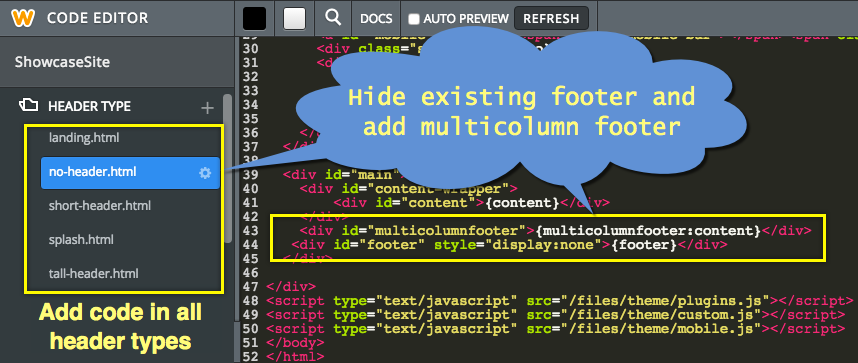Add new header type with plus icon
Image resolution: width=858 pixels, height=363 pixels.
(207, 108)
